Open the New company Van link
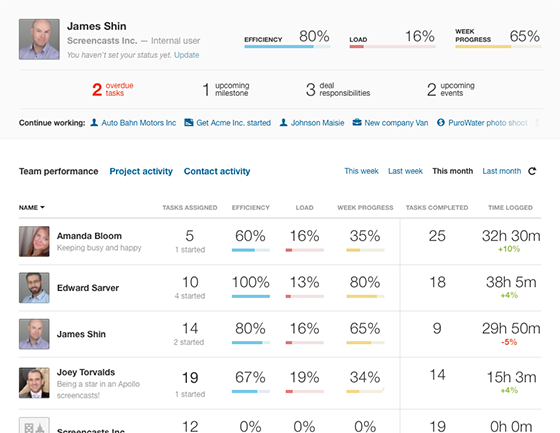This screenshot has width=560, height=433. 396,123
